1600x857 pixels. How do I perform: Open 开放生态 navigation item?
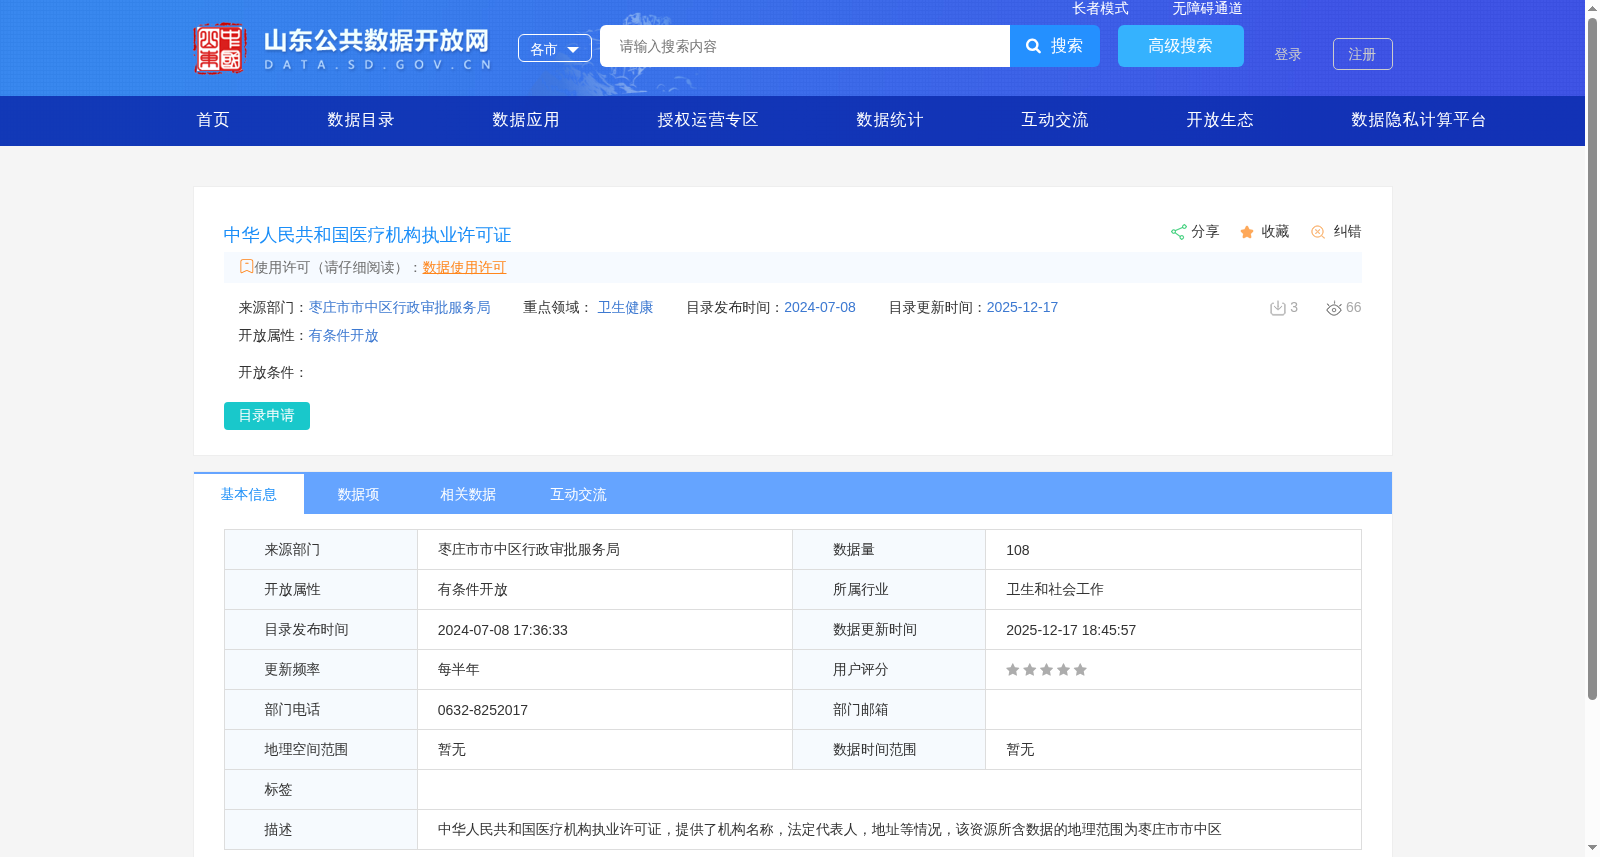pyautogui.click(x=1220, y=120)
